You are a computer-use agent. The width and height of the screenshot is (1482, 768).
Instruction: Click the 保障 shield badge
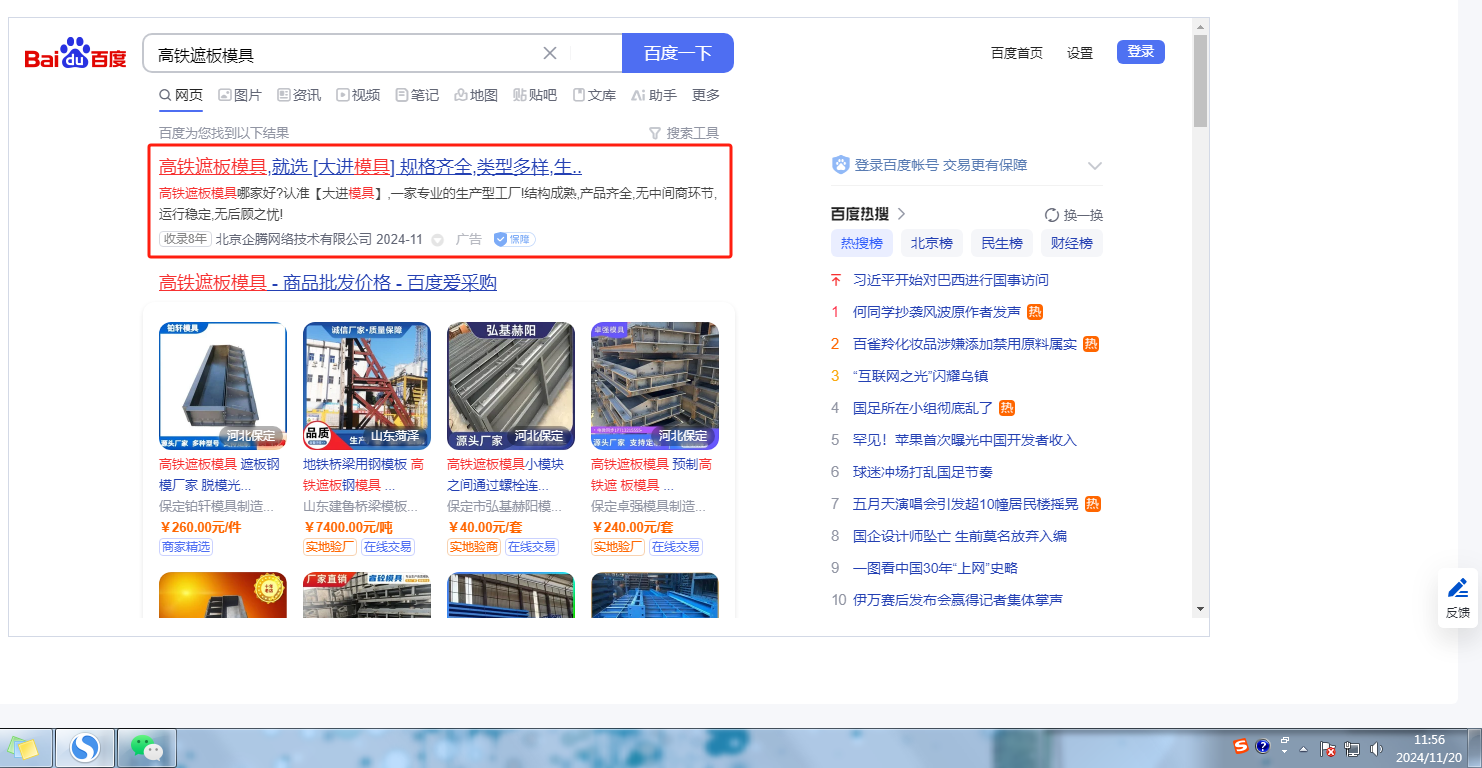[515, 240]
